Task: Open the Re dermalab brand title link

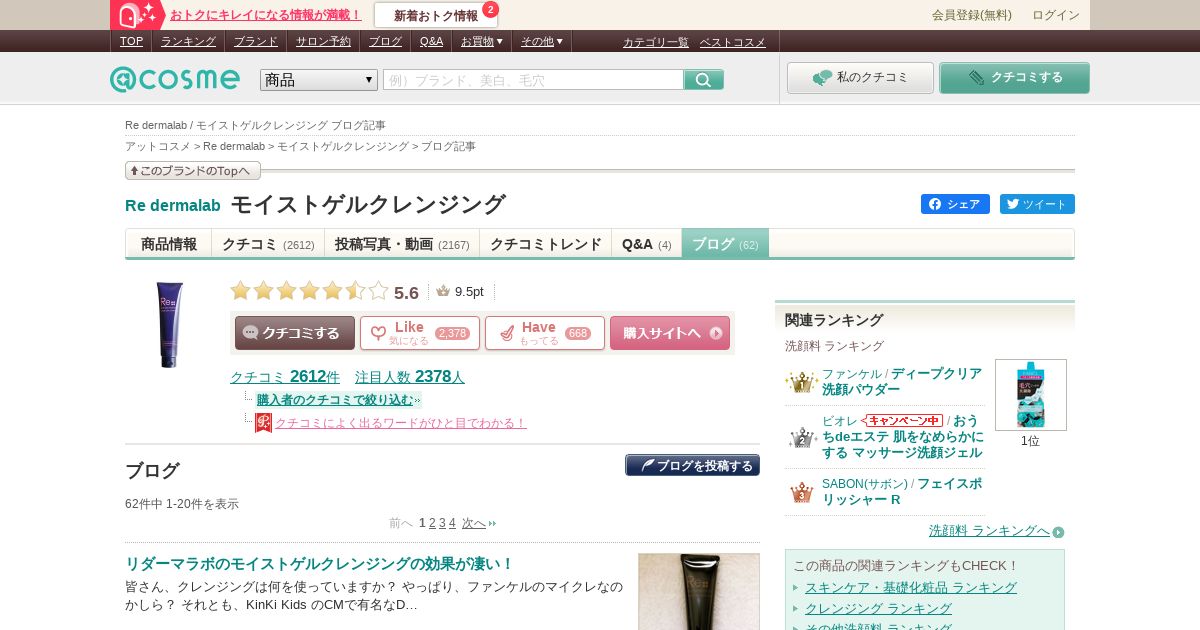Action: [173, 205]
